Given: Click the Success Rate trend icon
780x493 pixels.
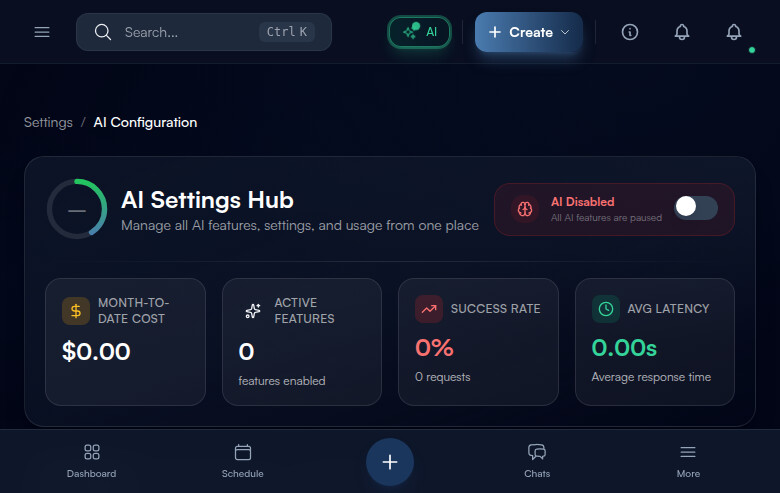Looking at the screenshot, I should pos(429,309).
